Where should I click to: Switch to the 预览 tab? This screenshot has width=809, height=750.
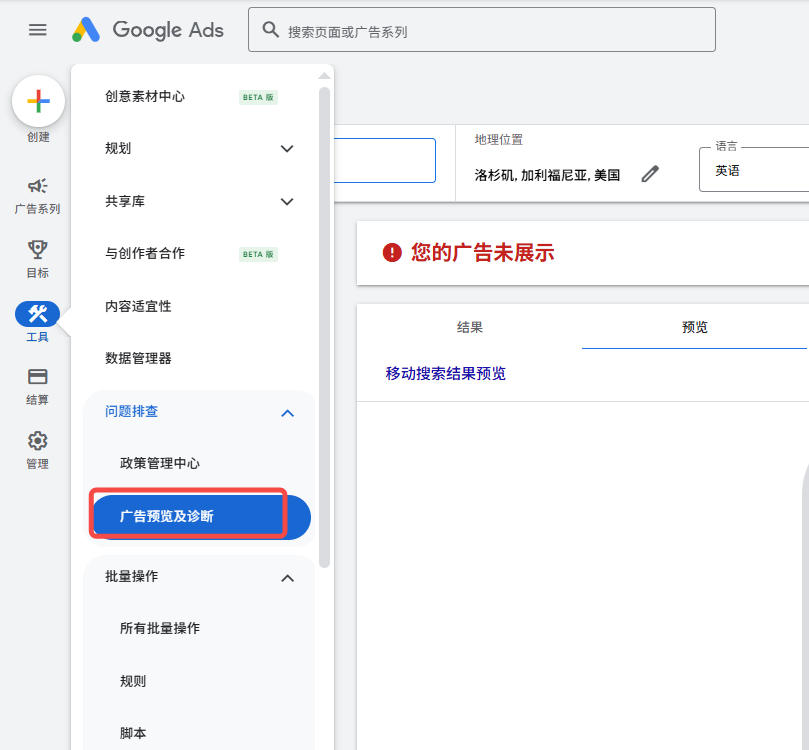pos(693,327)
